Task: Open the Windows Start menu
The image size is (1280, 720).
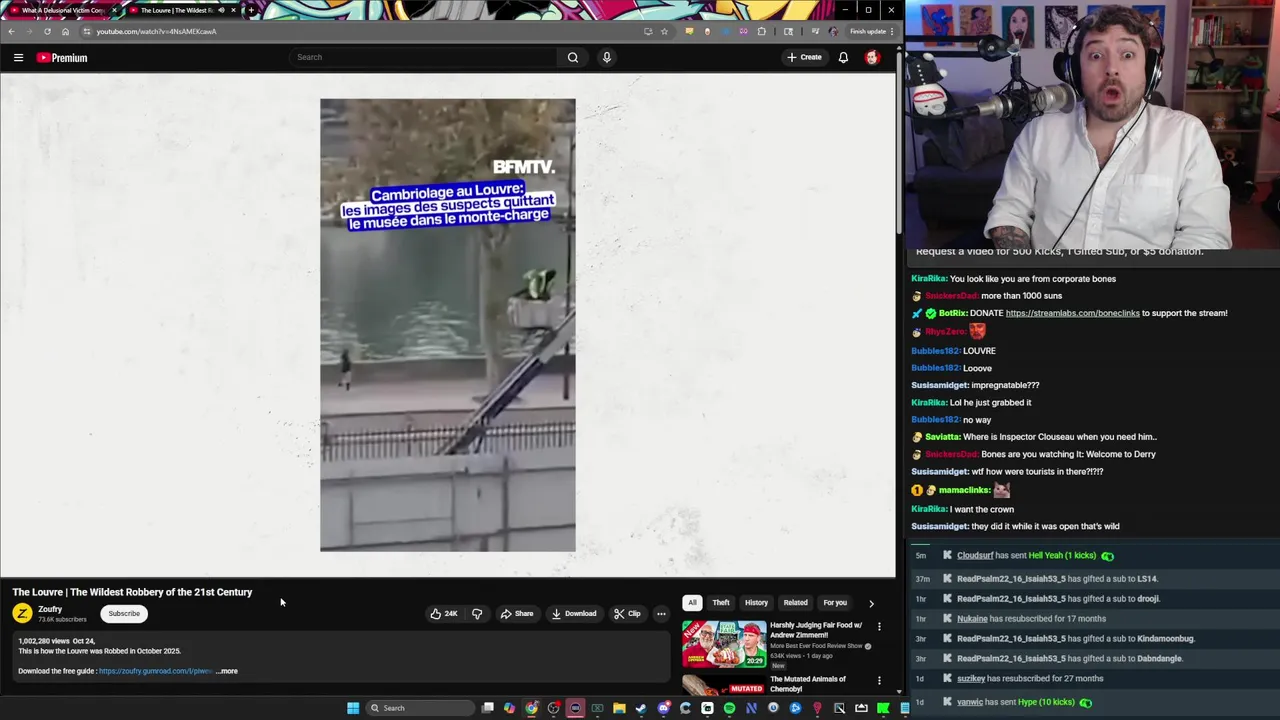Action: coord(353,708)
